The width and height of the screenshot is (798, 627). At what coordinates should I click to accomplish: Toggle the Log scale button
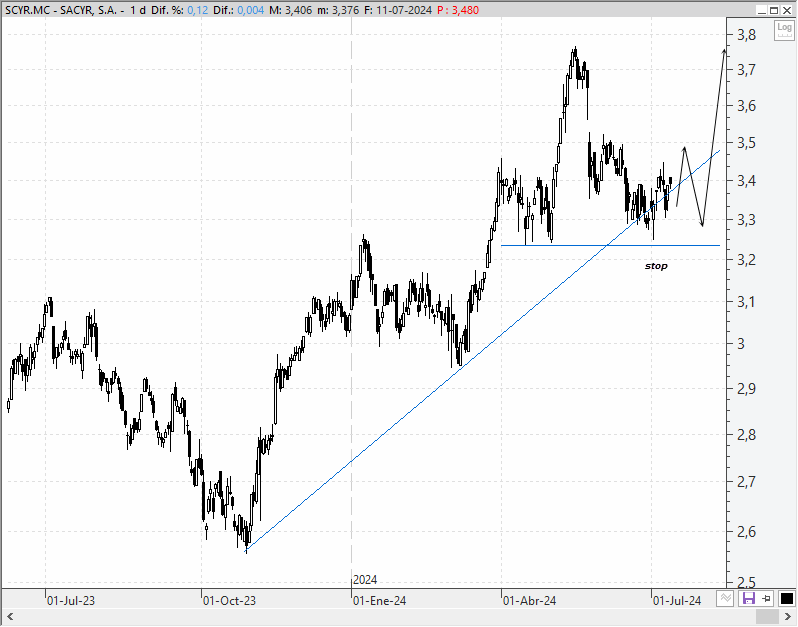784,31
